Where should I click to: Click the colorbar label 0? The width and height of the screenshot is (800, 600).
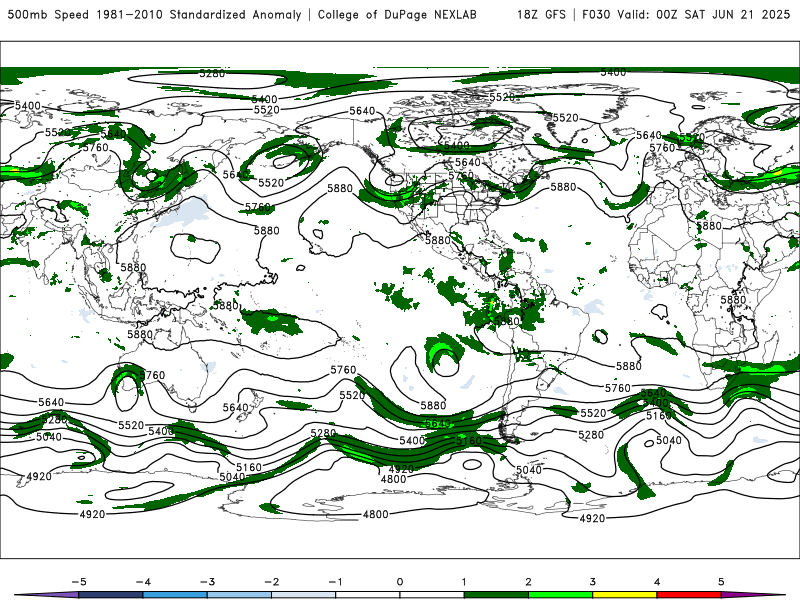(x=400, y=582)
